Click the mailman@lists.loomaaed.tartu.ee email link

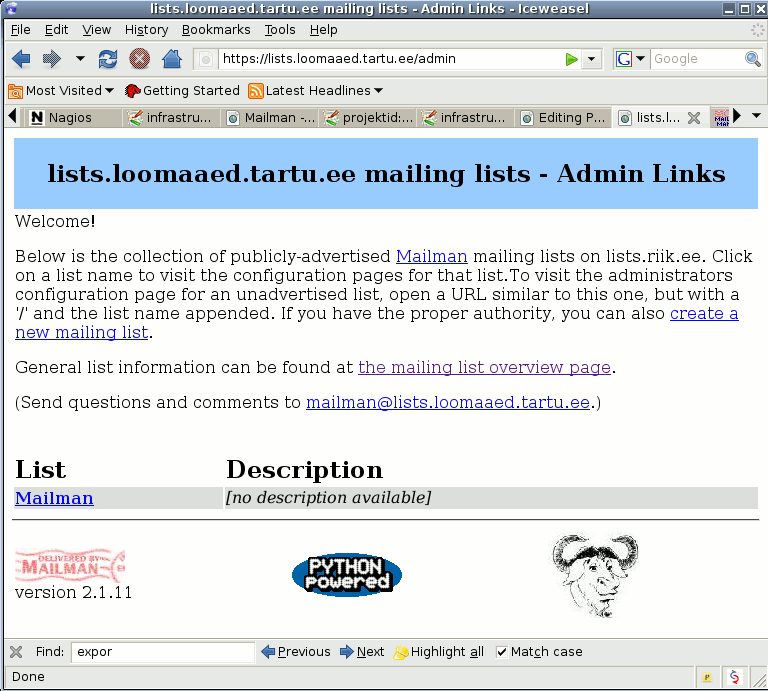click(448, 402)
